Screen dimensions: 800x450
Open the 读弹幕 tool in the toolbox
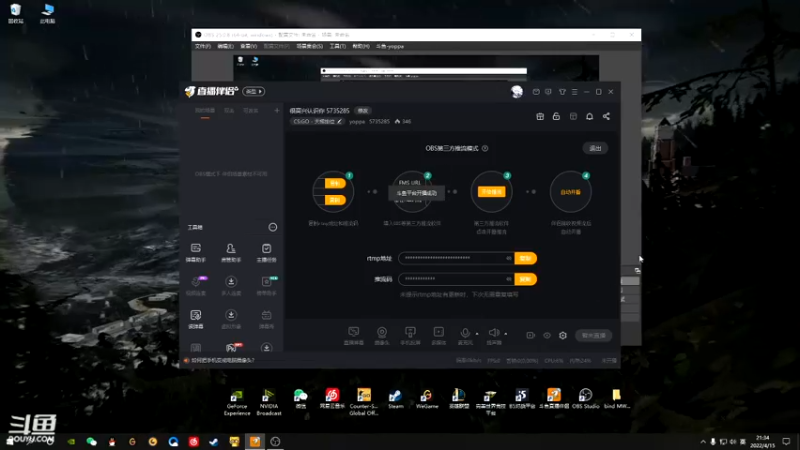click(x=196, y=319)
